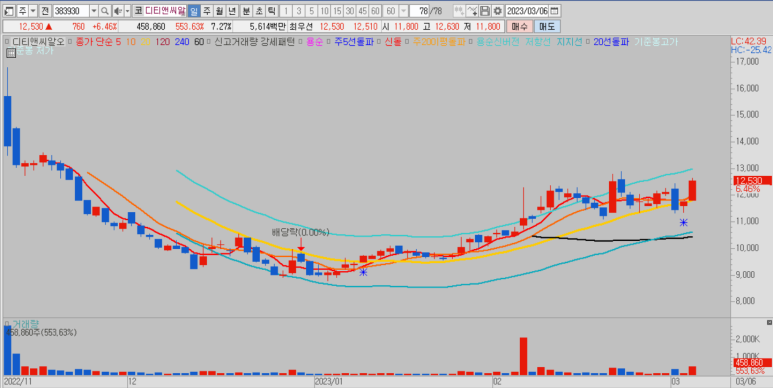Expand the stock code history dropdown
The image size is (773, 388).
coord(94,11)
